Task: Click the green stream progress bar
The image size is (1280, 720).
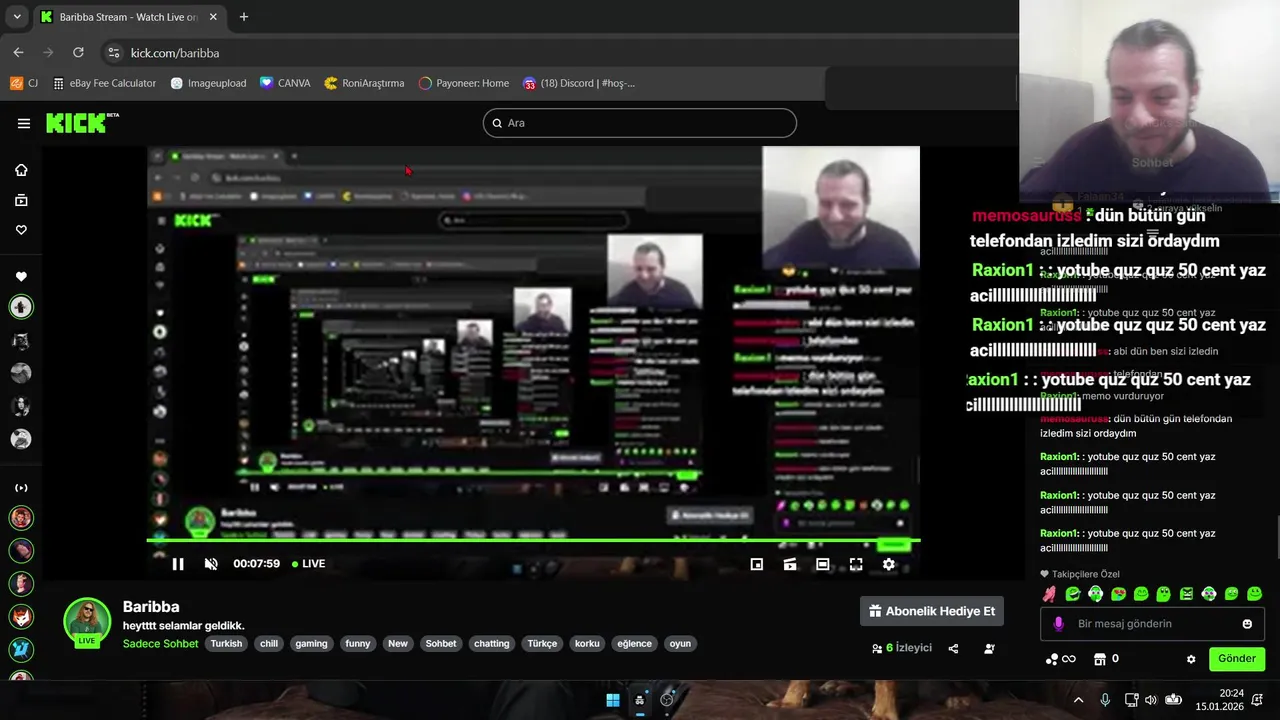Action: point(533,541)
